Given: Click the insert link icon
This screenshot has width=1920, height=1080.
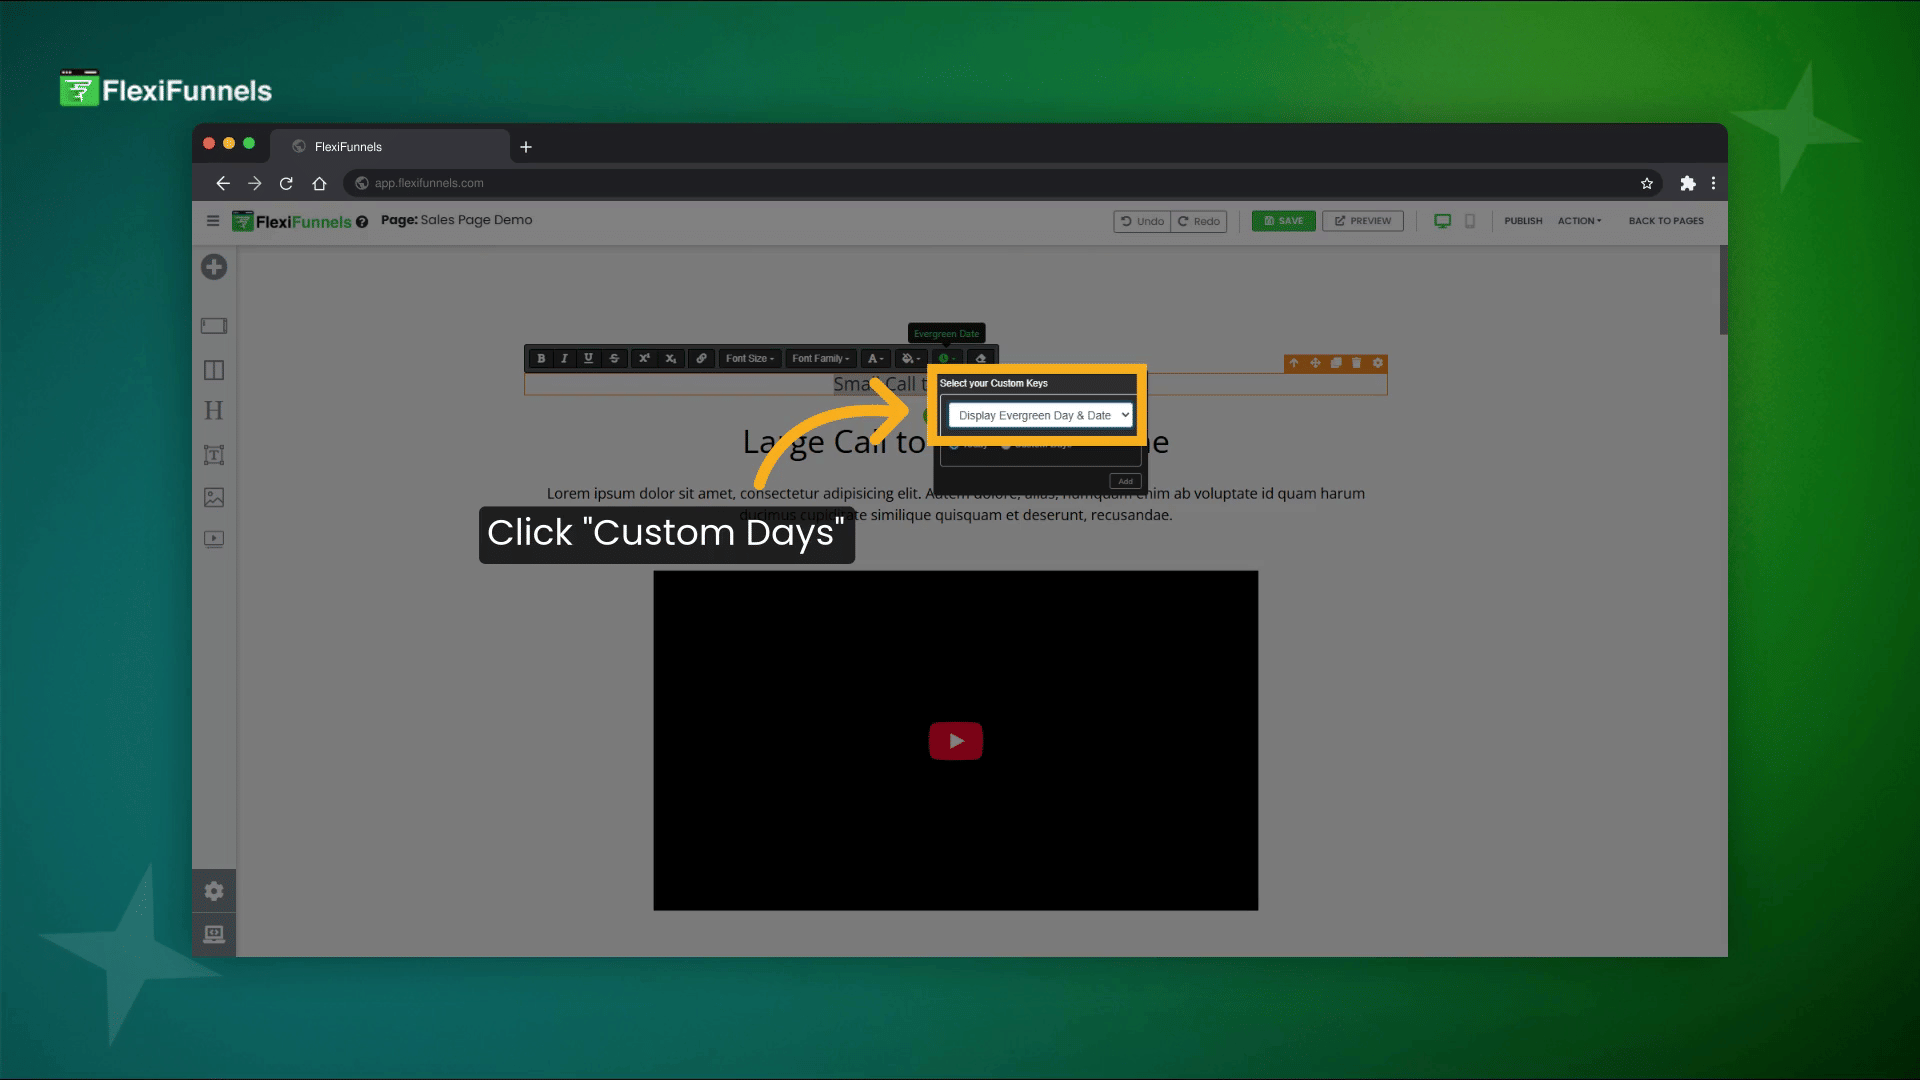Looking at the screenshot, I should [701, 358].
